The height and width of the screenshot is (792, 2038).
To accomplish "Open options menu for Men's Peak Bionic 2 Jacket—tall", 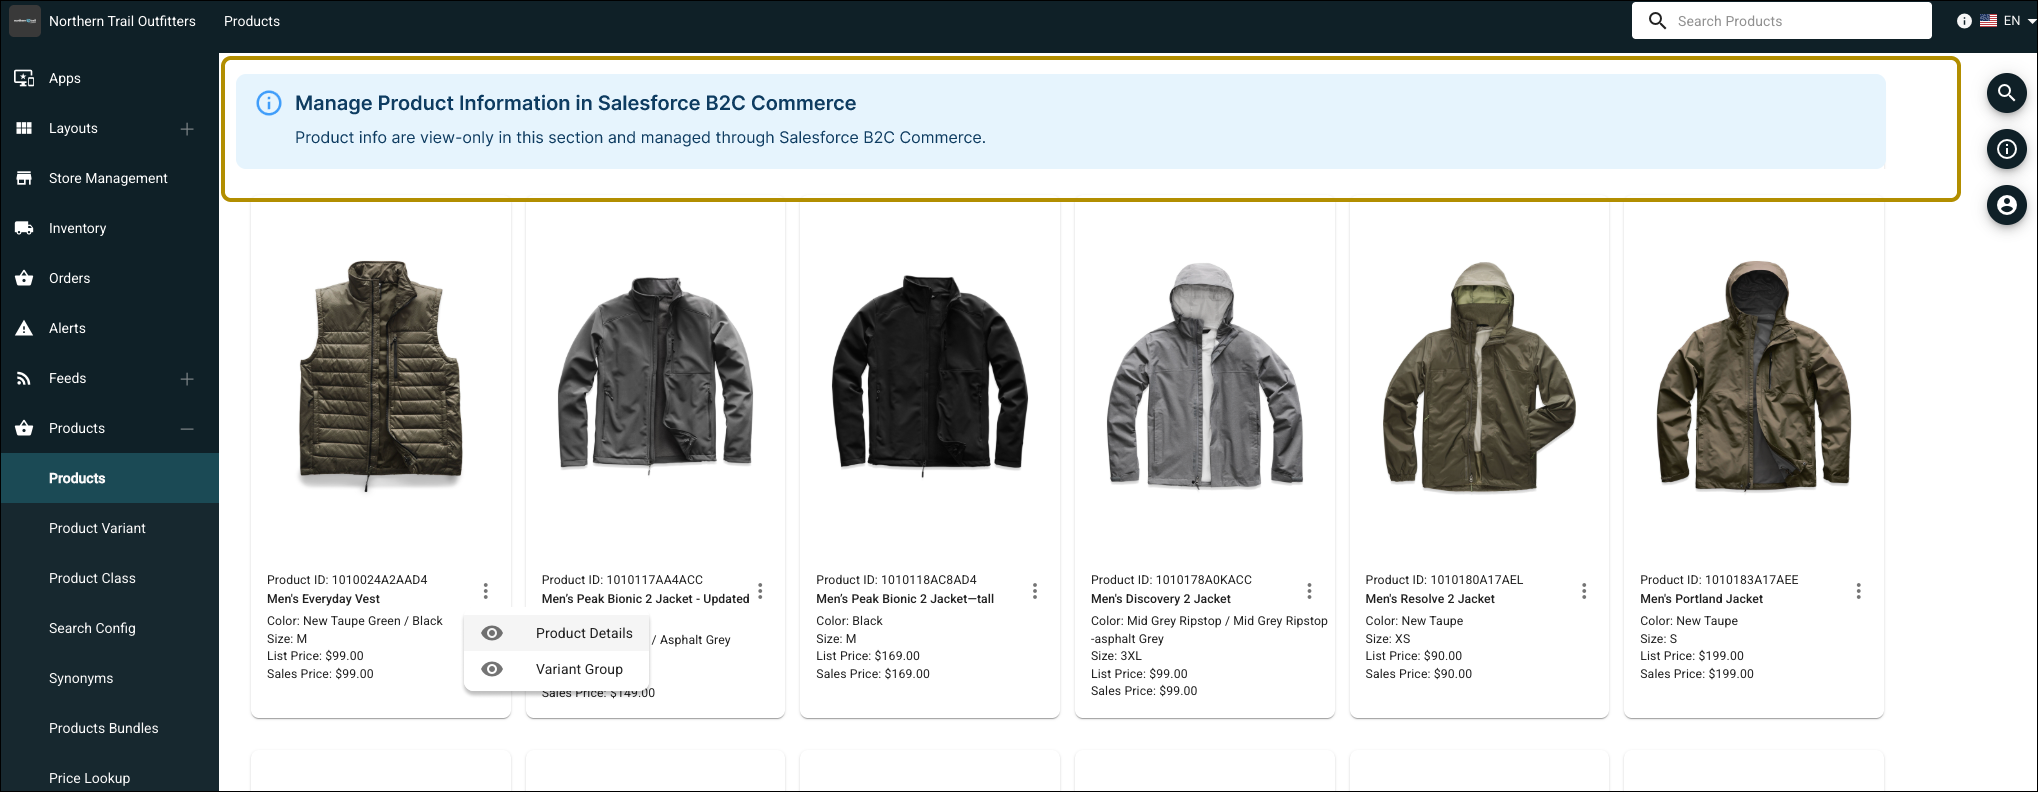I will (1035, 591).
